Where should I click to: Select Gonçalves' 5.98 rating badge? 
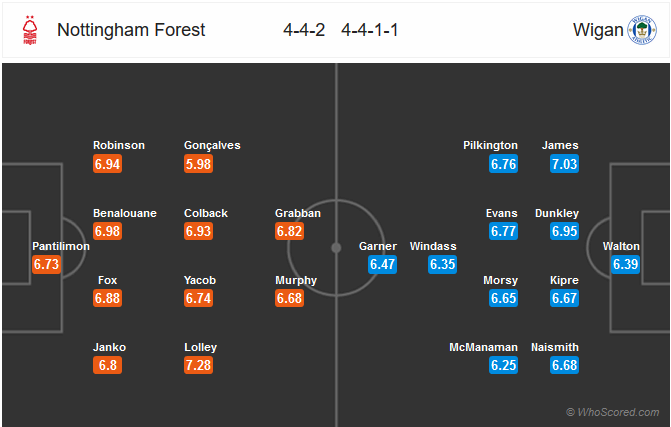tap(199, 164)
